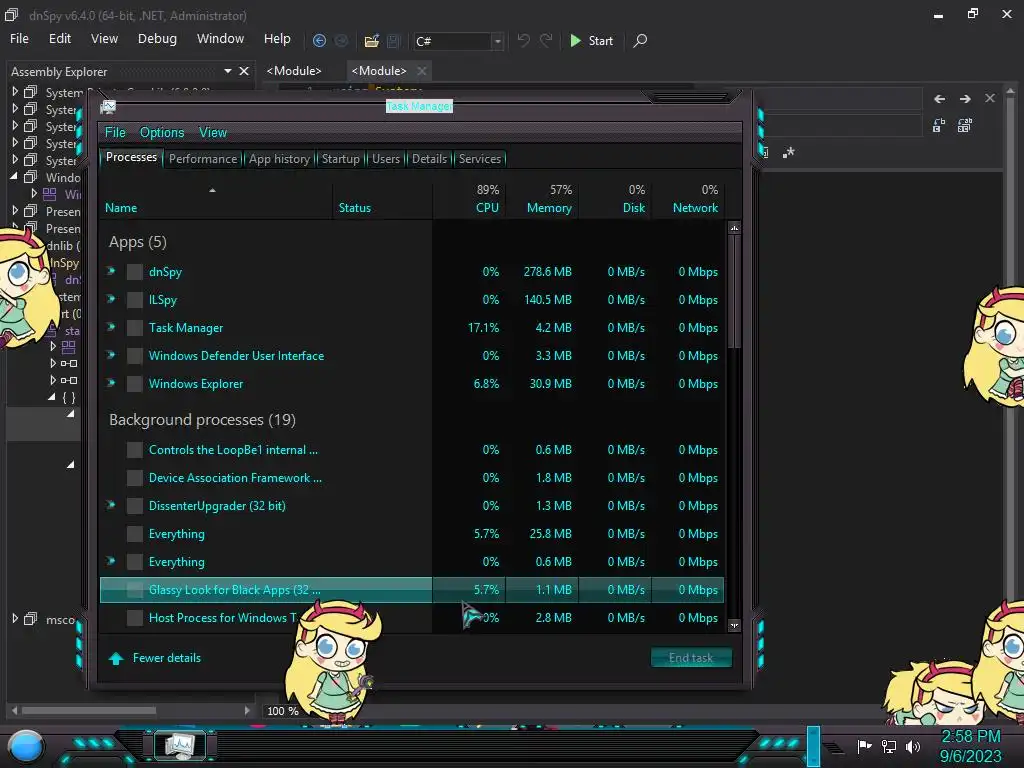
Task: Open dnSpy File menu
Action: click(x=19, y=39)
